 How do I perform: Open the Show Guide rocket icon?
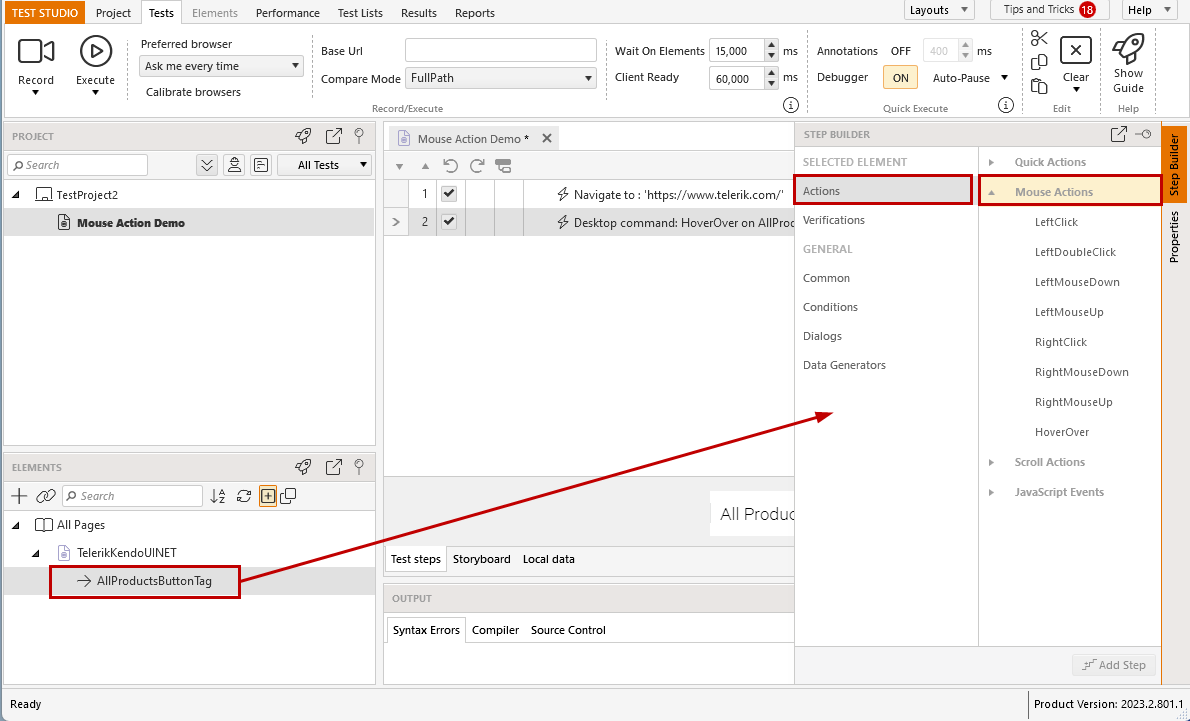tap(1128, 49)
